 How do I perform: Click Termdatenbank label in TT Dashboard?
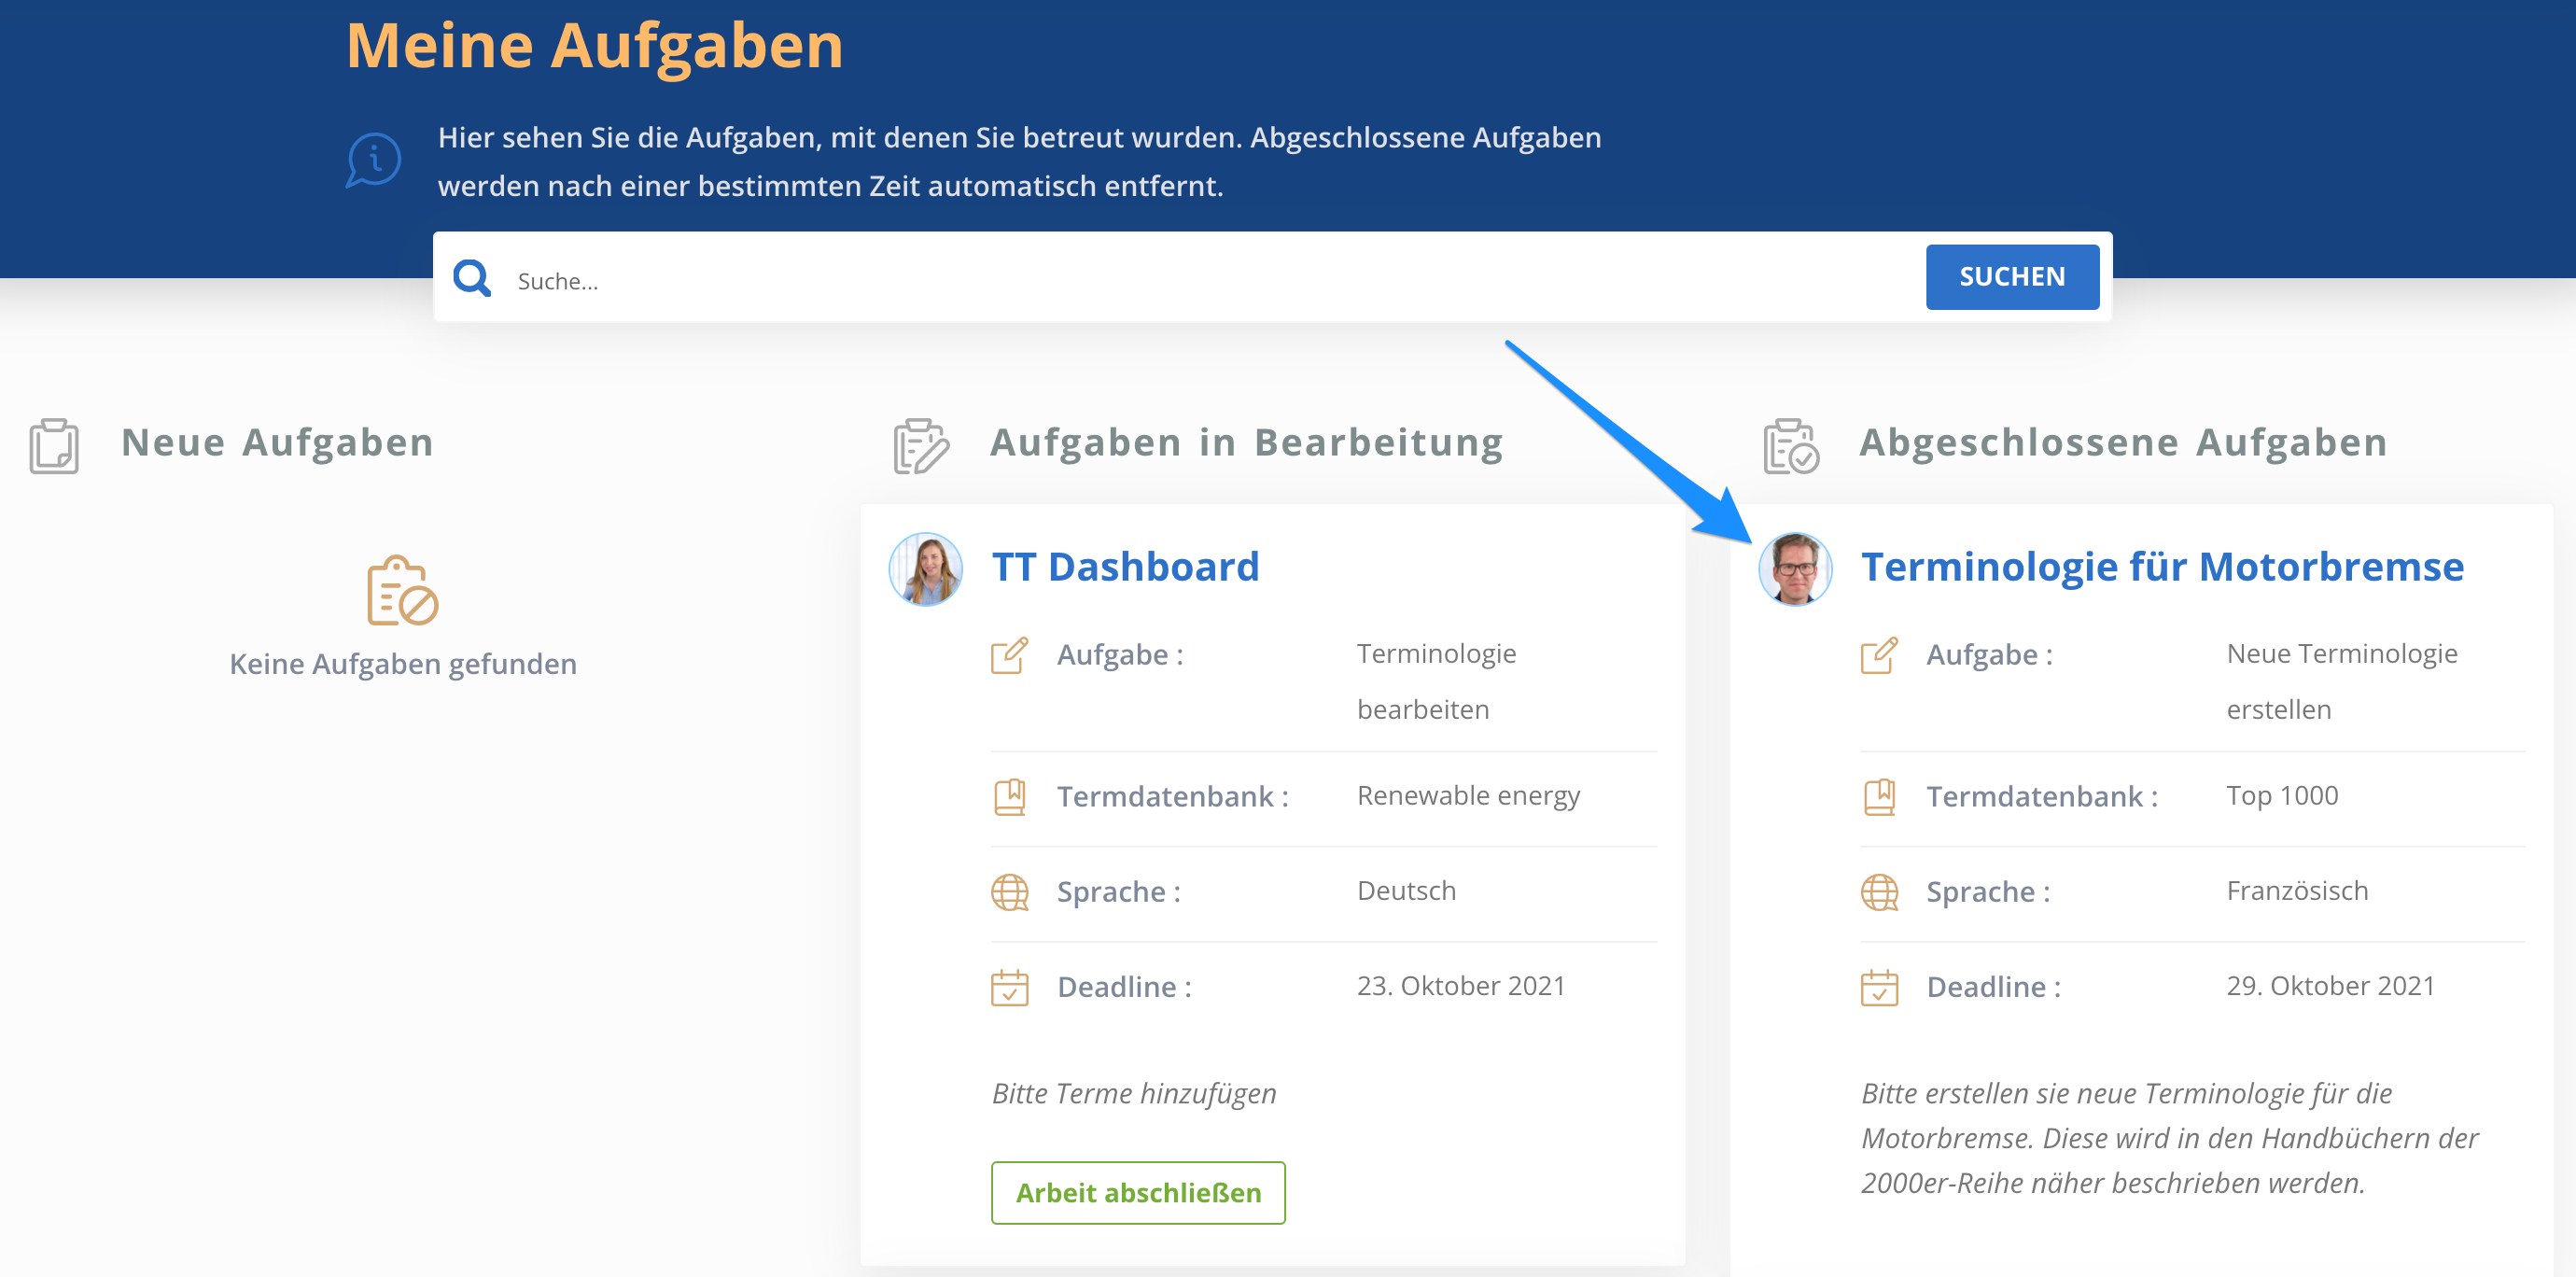(x=1173, y=797)
